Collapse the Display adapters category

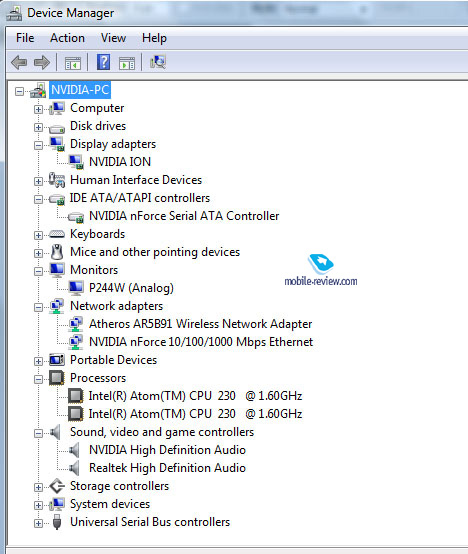click(38, 145)
